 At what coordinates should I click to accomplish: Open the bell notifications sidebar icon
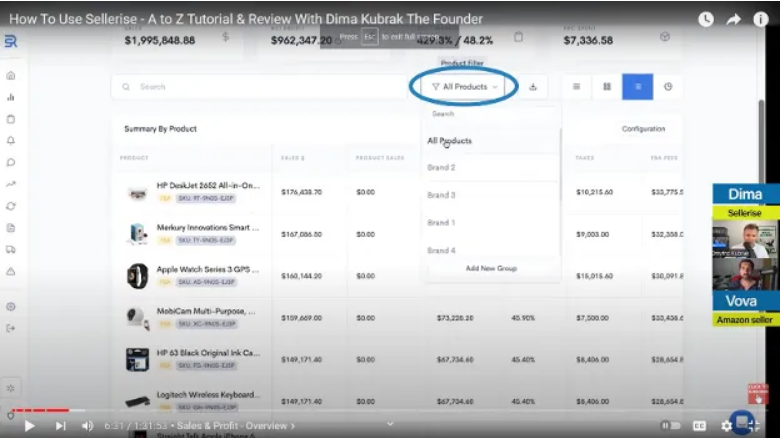pos(11,140)
